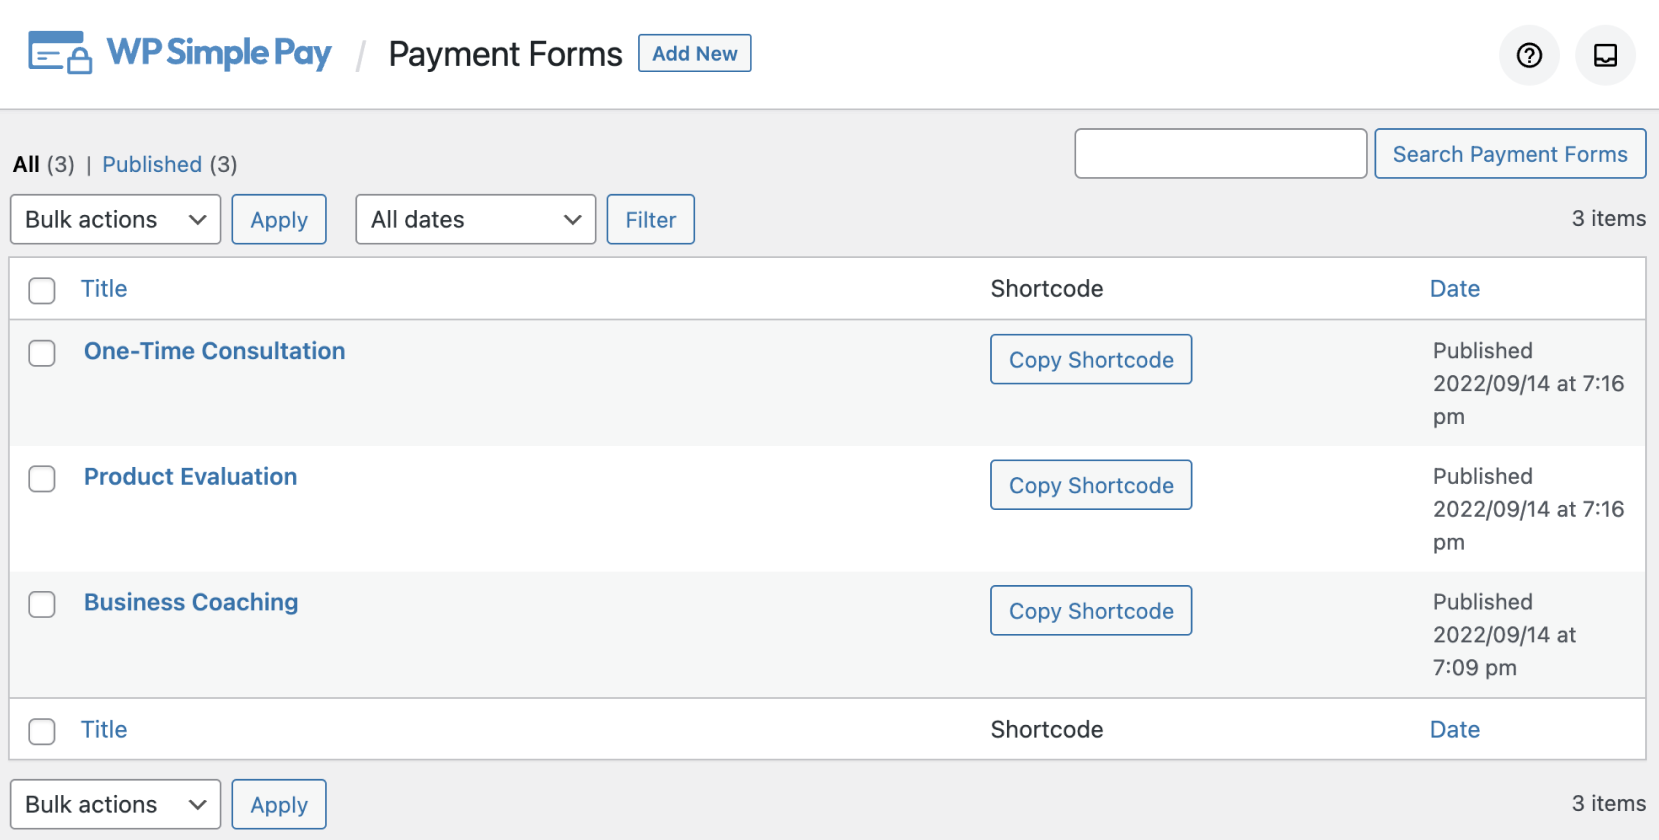1659x840 pixels.
Task: Tick the One-Time Consultation checkbox
Action: [42, 353]
